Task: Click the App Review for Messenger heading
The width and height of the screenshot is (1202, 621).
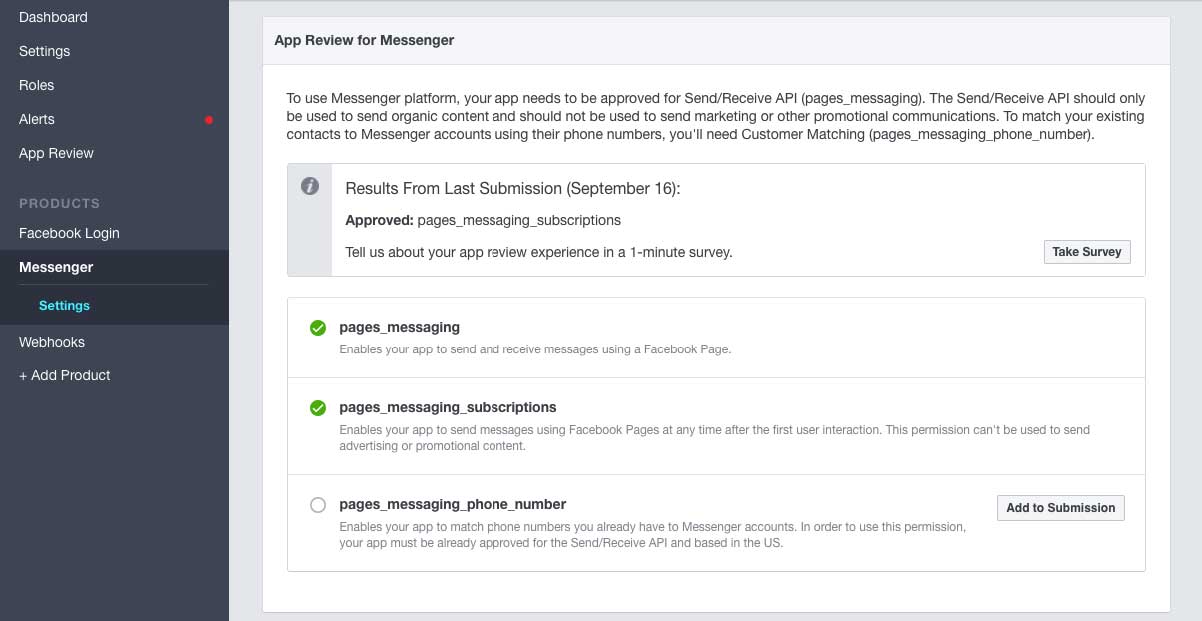Action: (x=364, y=41)
